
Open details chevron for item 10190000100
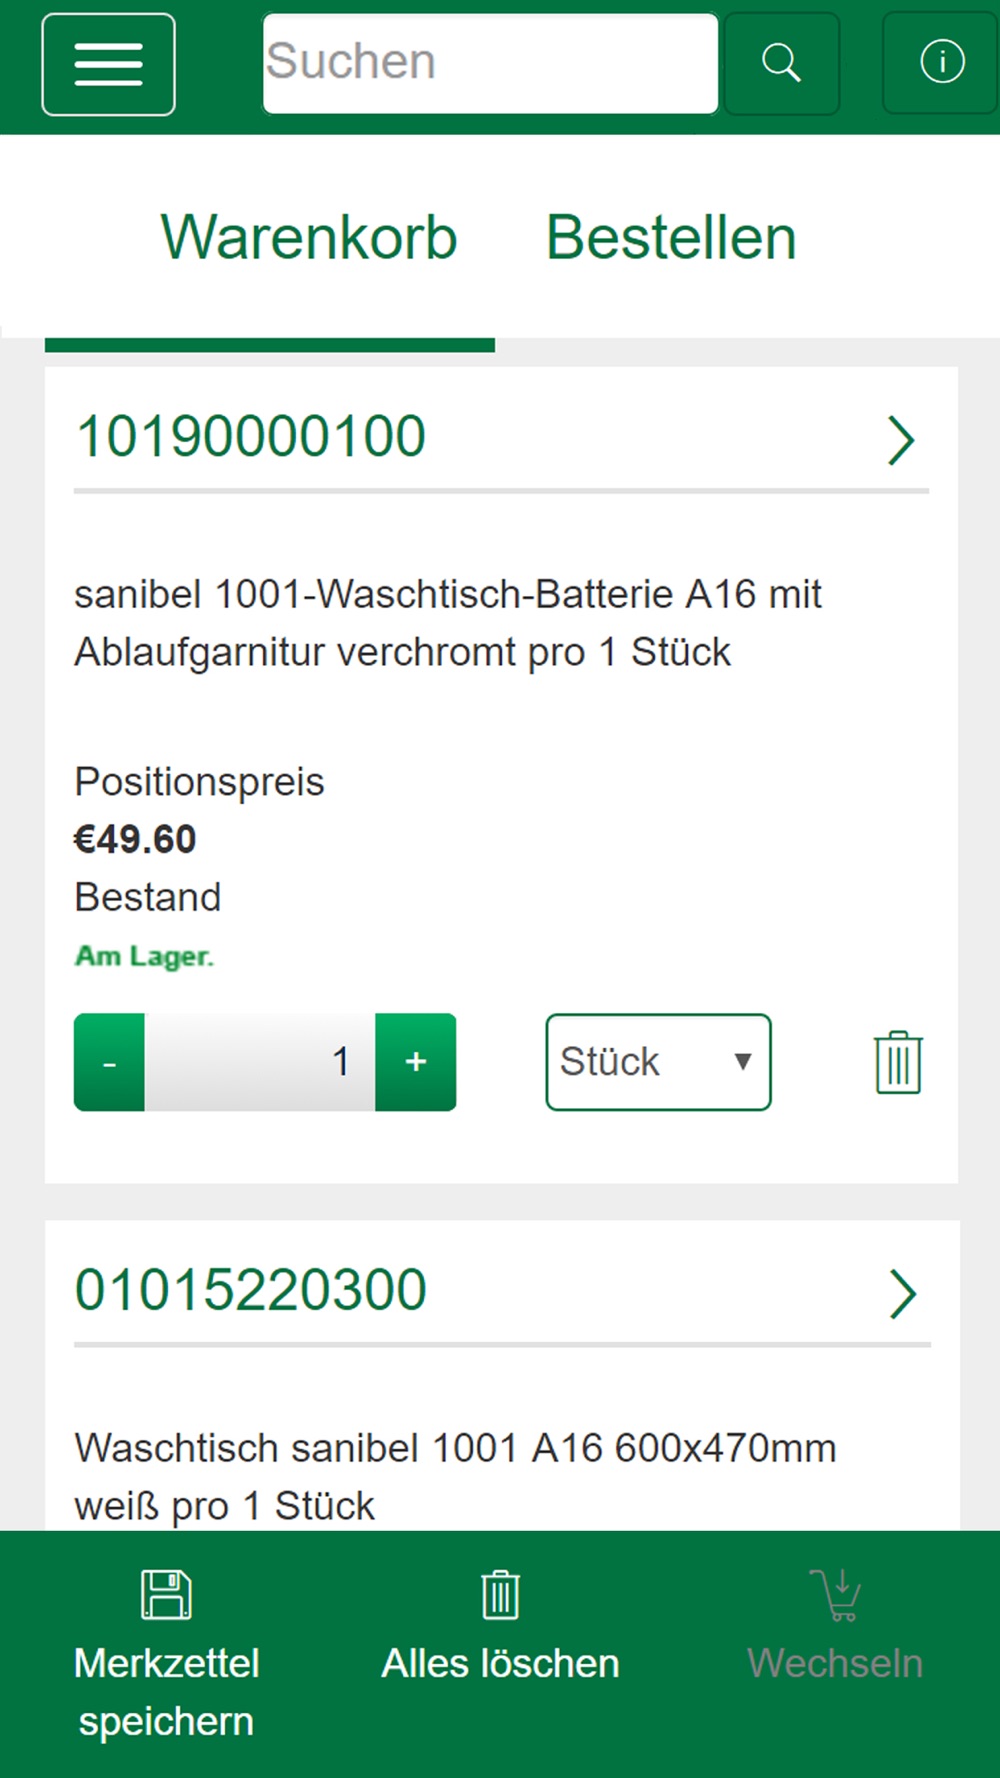coord(901,441)
